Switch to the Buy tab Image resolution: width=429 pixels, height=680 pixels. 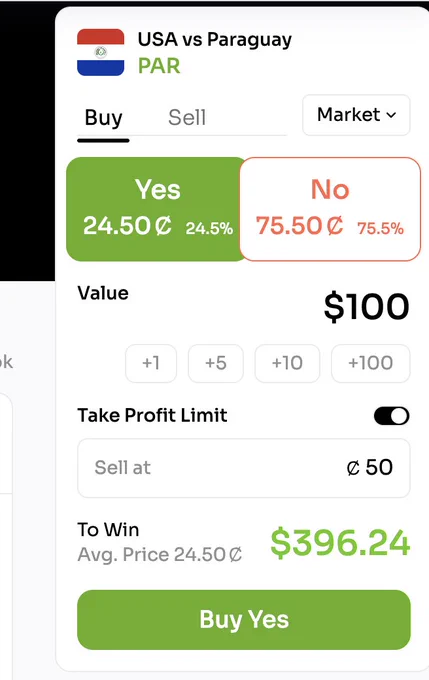click(x=103, y=118)
